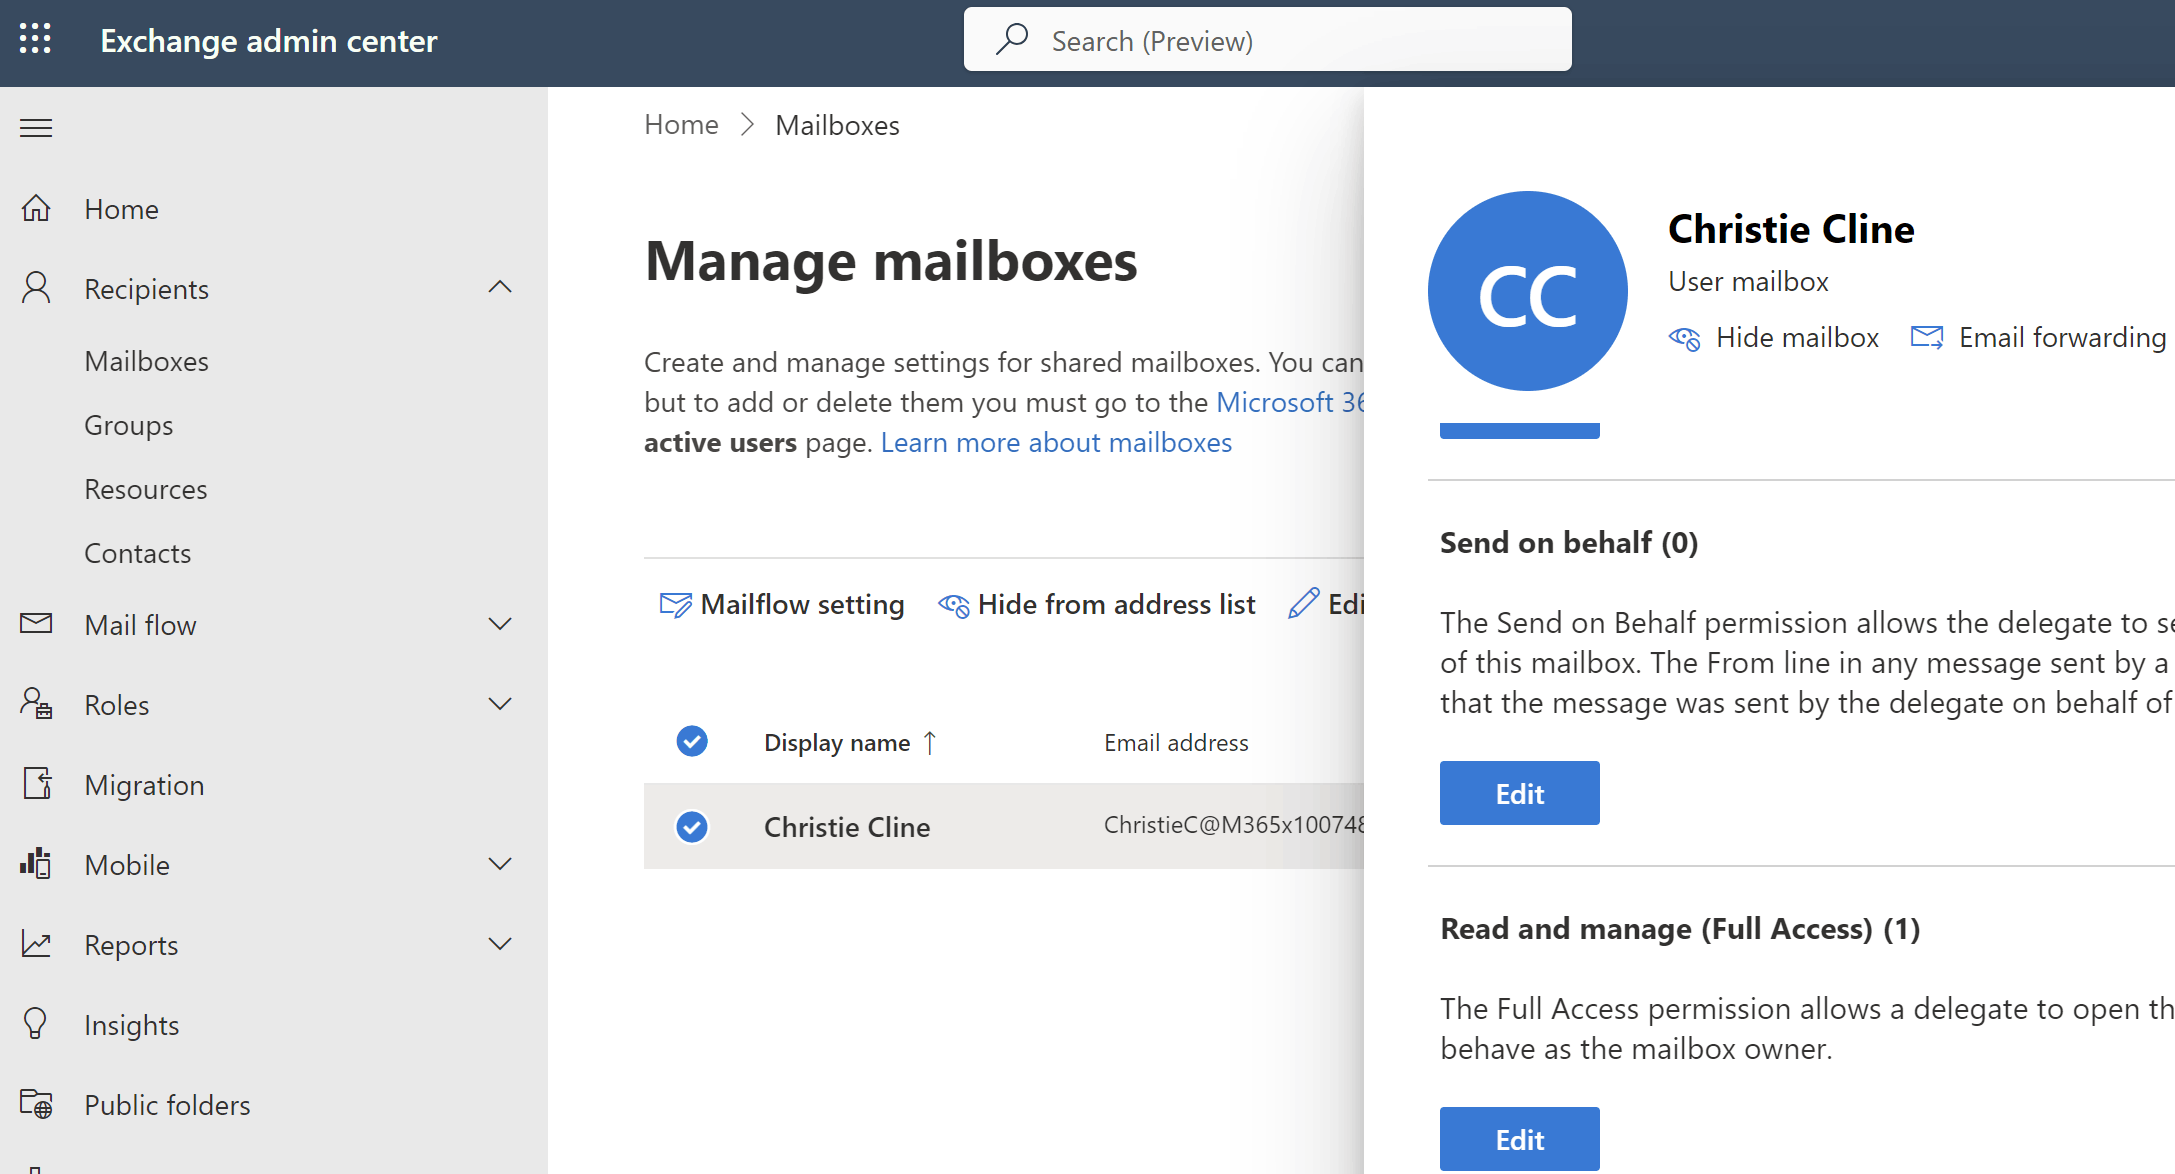Open Learn more about mailboxes link
The width and height of the screenshot is (2175, 1174).
click(x=1056, y=442)
